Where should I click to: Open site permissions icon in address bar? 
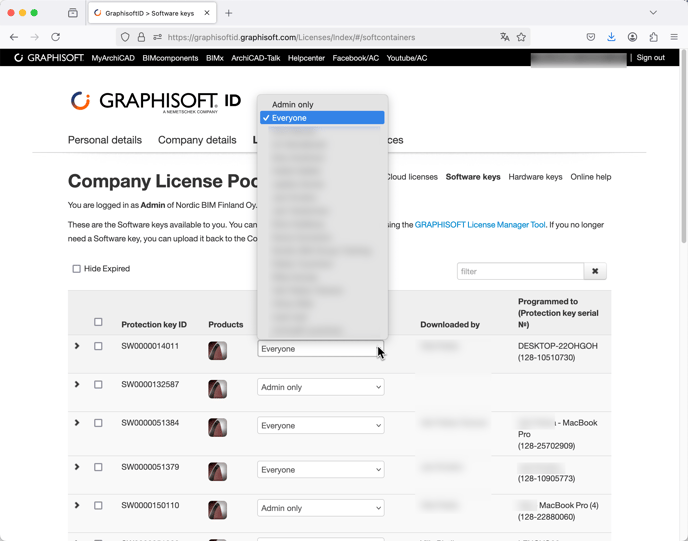[x=158, y=37]
